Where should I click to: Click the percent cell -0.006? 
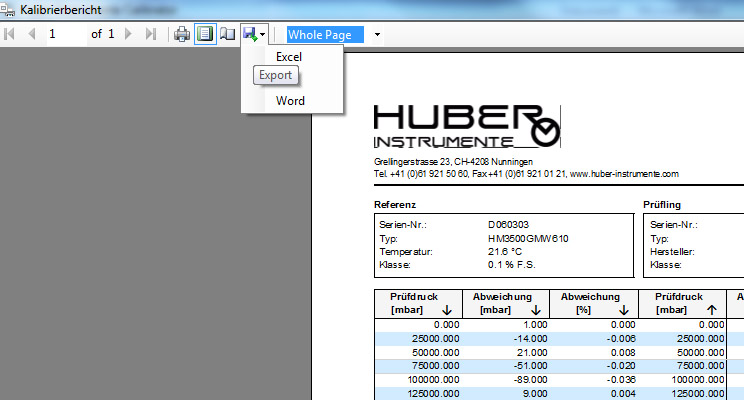[623, 339]
